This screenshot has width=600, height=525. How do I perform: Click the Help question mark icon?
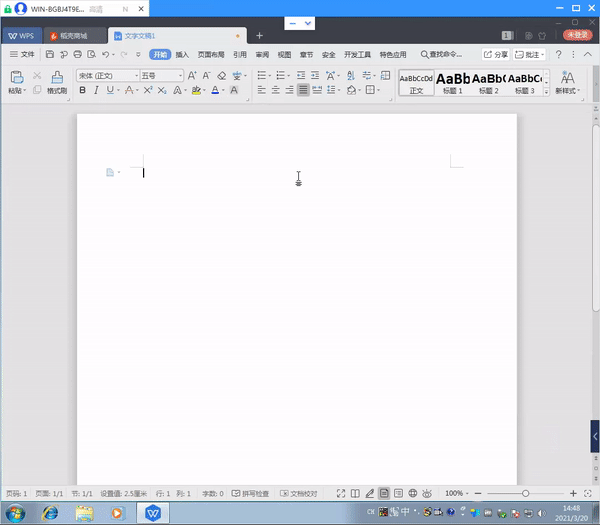558,54
